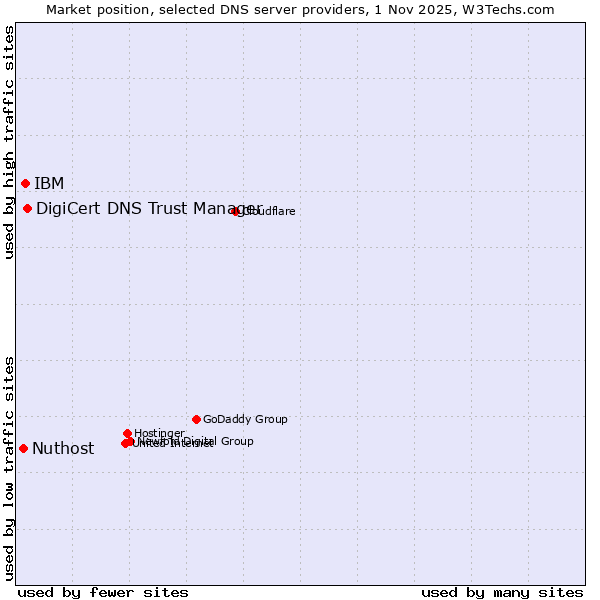This screenshot has width=600, height=600.
Task: Click the IBM text label
Action: tap(49, 183)
